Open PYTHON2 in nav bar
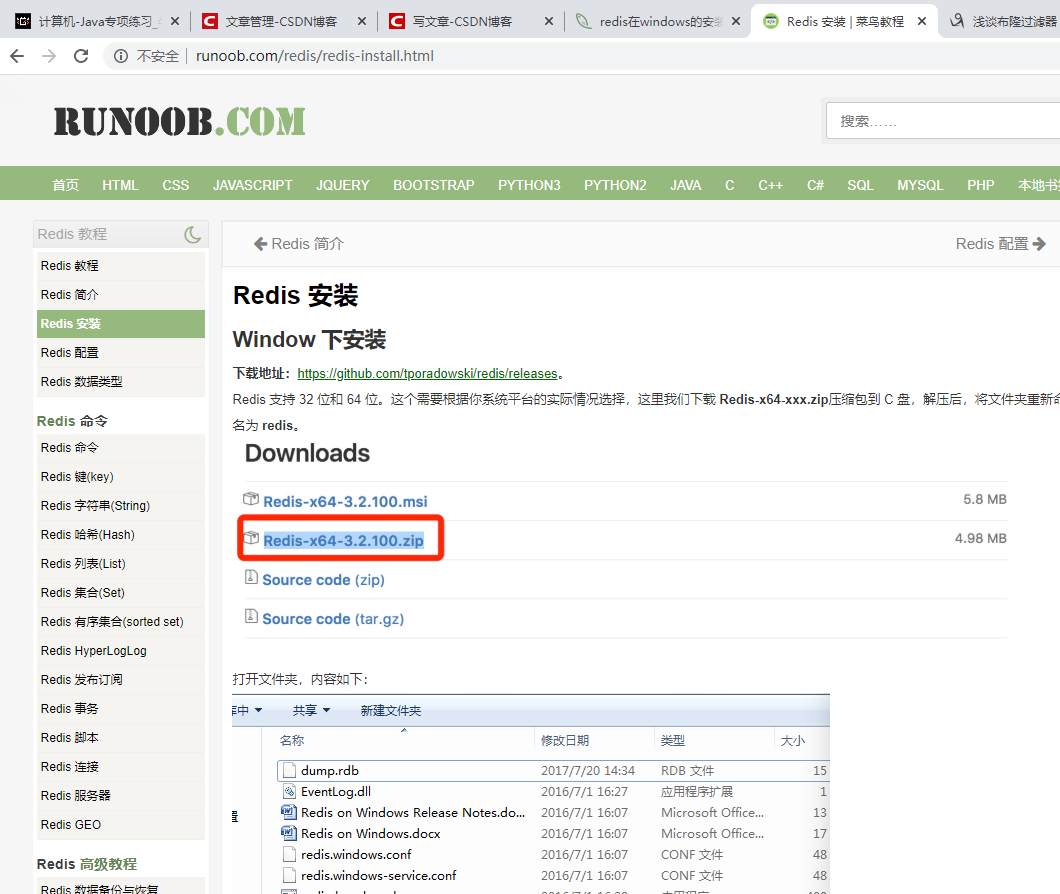This screenshot has height=894, width=1060. [615, 185]
